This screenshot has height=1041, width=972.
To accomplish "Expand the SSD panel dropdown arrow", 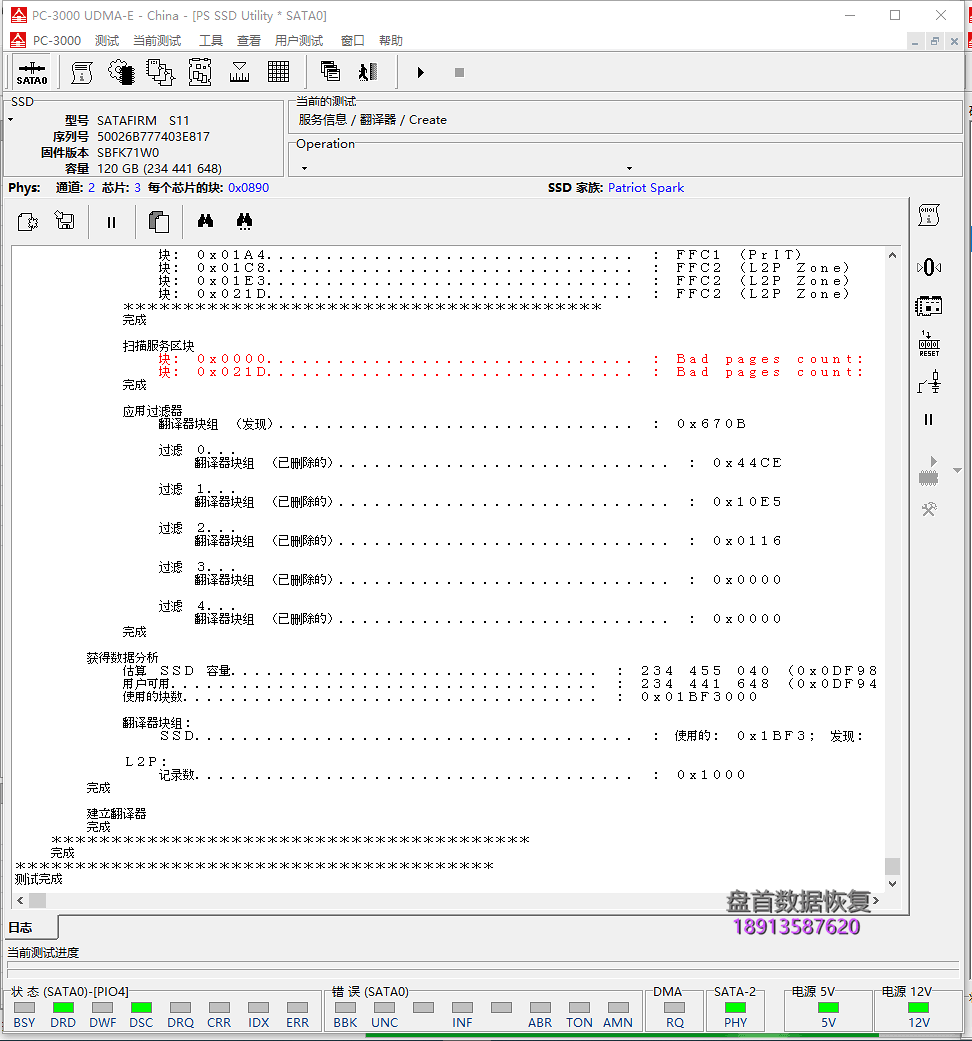I will 11,120.
